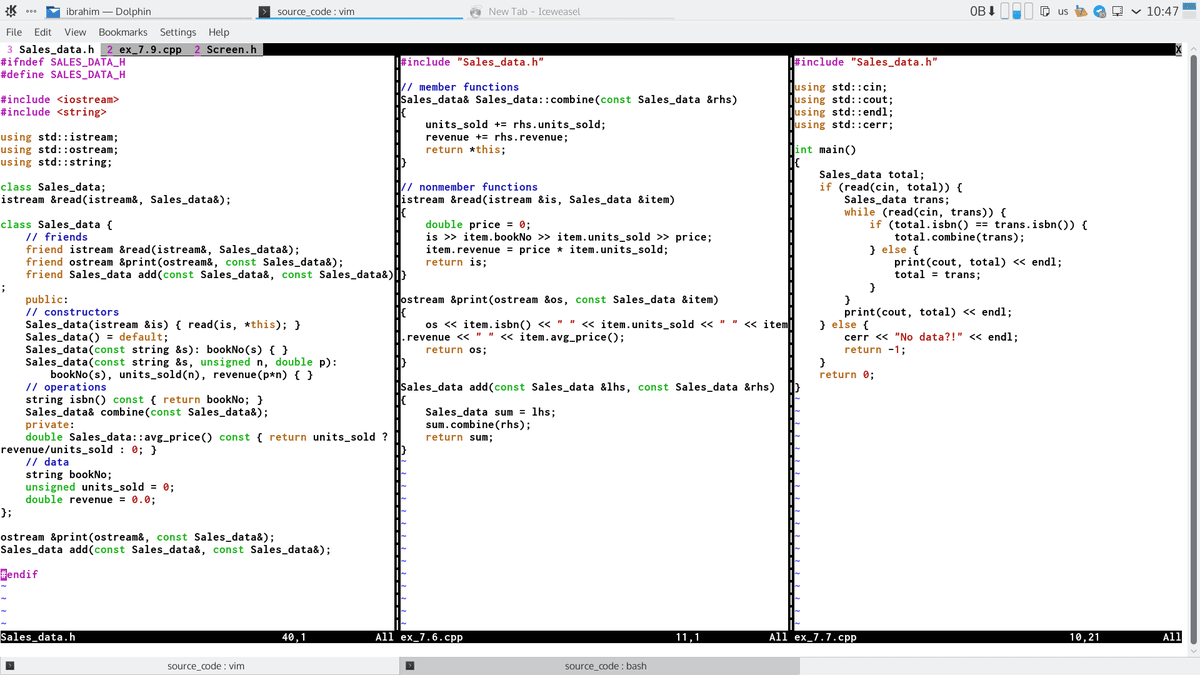The width and height of the screenshot is (1200, 675).
Task: Open the three-dots panel menu
Action: pyautogui.click(x=32, y=11)
